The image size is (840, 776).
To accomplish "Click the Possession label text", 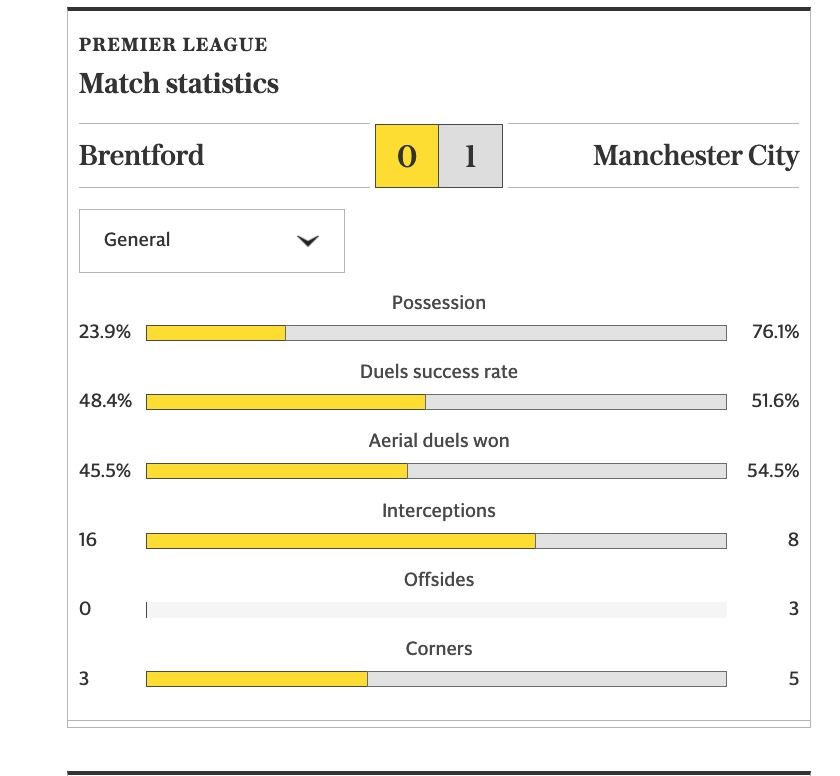I will [x=439, y=303].
